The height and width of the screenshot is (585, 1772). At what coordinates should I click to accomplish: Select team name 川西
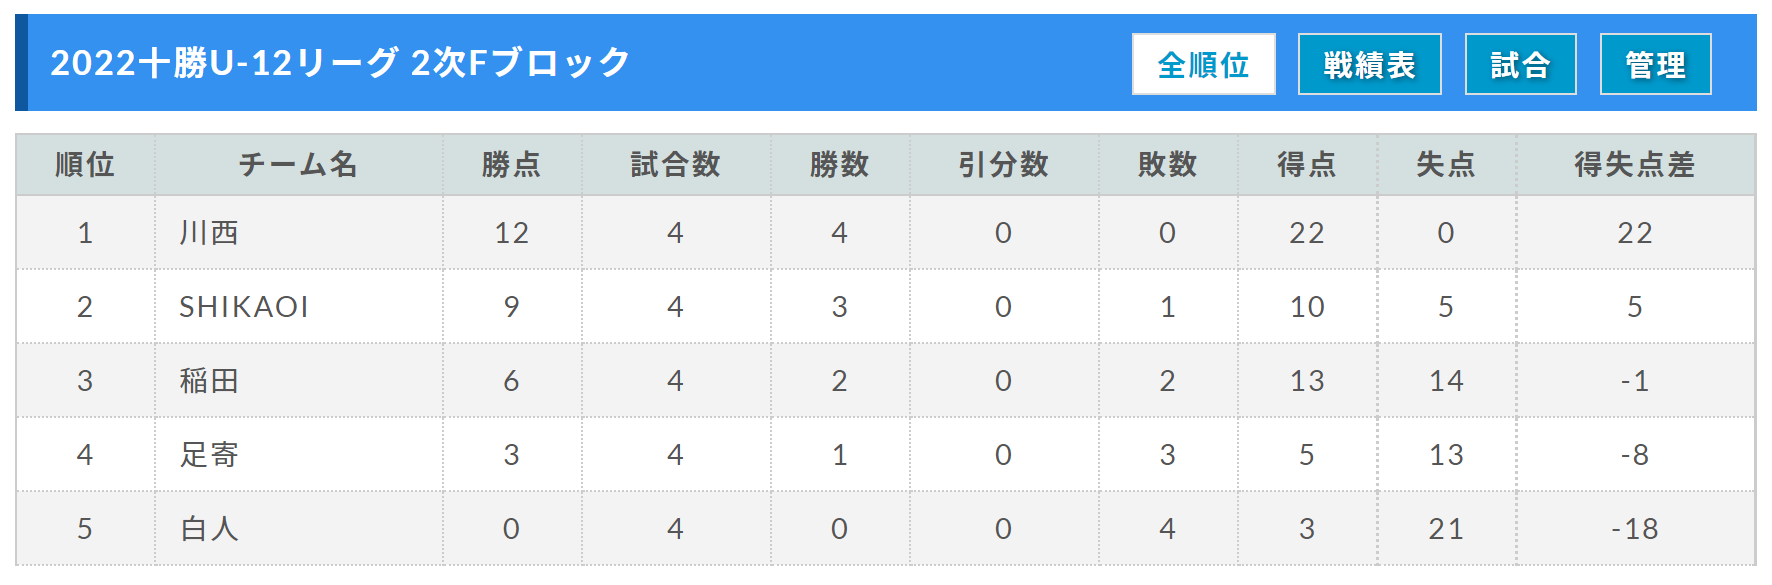209,233
